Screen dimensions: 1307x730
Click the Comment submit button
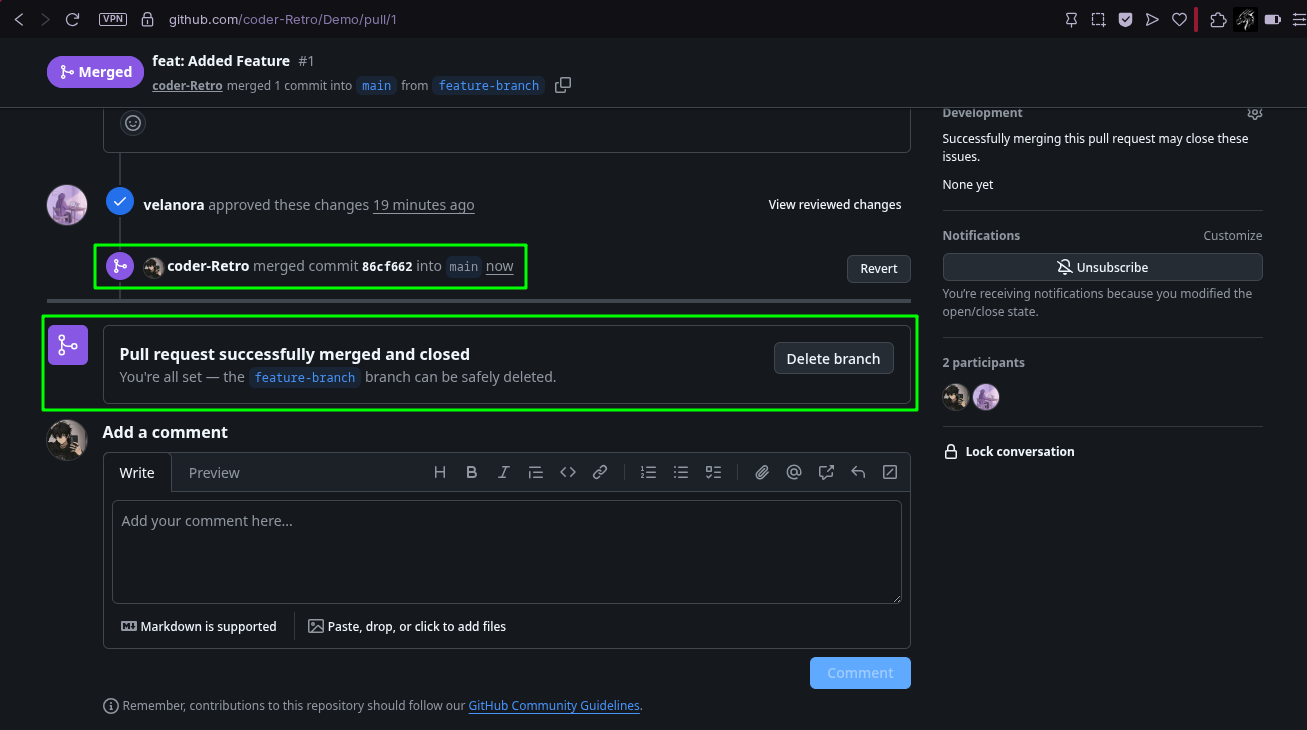coord(860,673)
